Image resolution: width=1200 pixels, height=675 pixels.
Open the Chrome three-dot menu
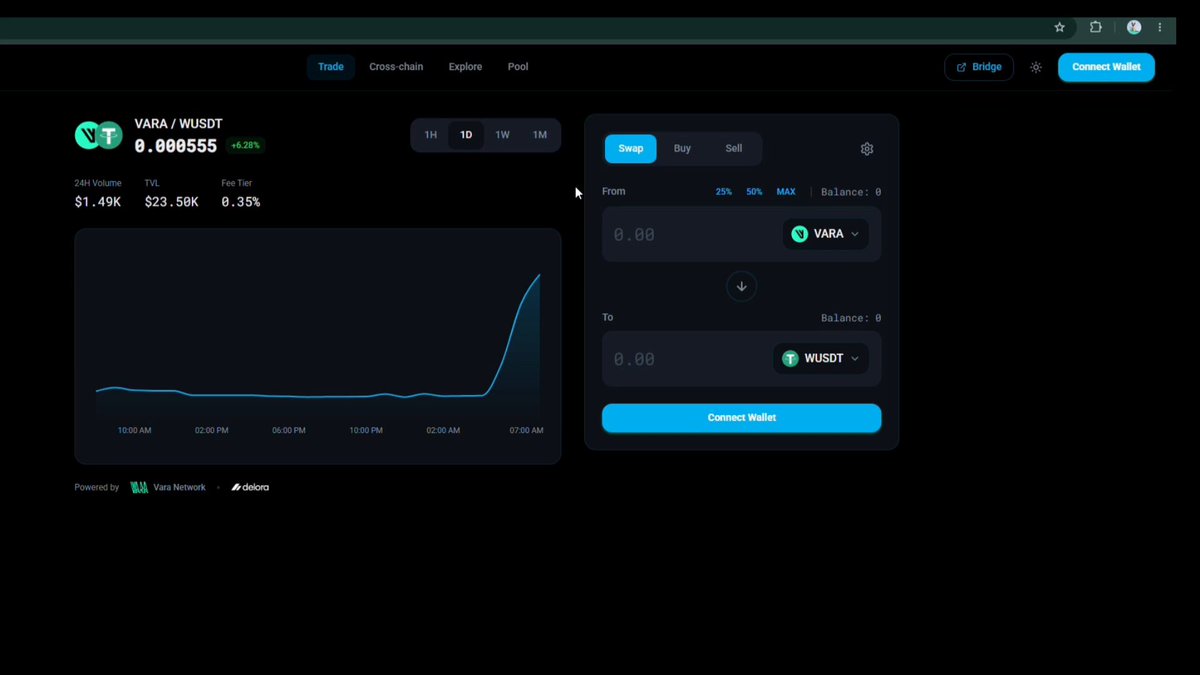pyautogui.click(x=1160, y=28)
